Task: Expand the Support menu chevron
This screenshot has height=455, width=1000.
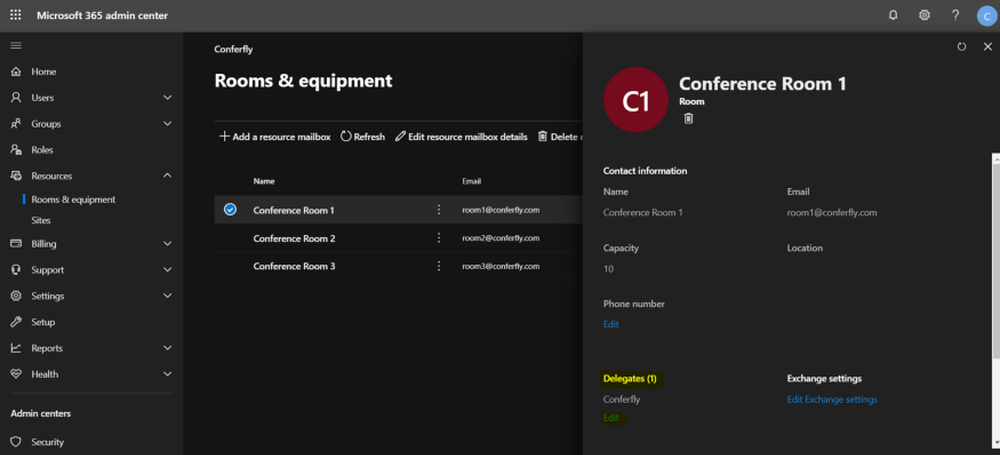Action: point(167,270)
